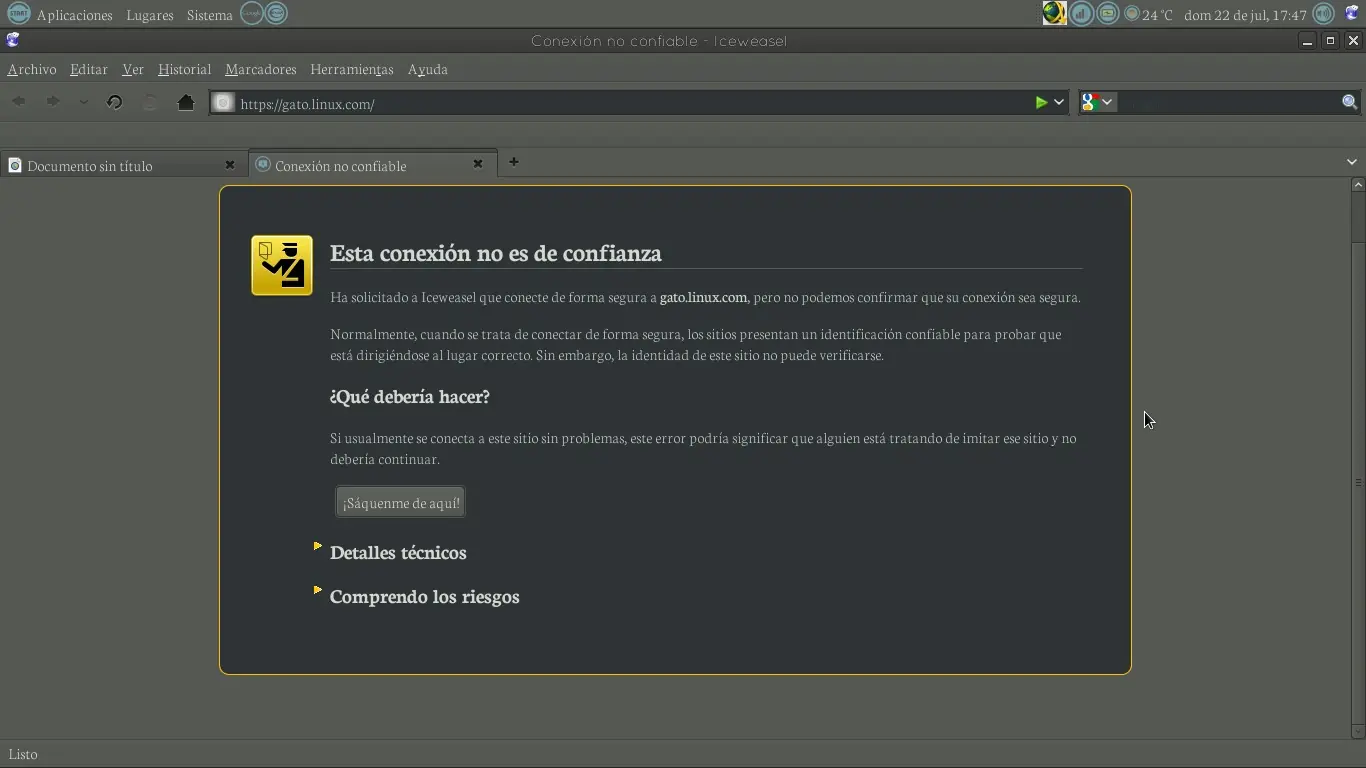The width and height of the screenshot is (1366, 768).
Task: Open the Ayuda menu
Action: [428, 69]
